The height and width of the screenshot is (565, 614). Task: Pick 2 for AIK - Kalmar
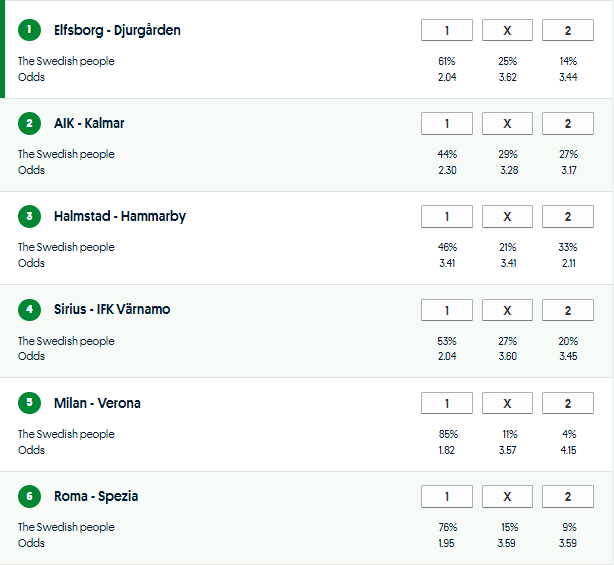tap(567, 124)
